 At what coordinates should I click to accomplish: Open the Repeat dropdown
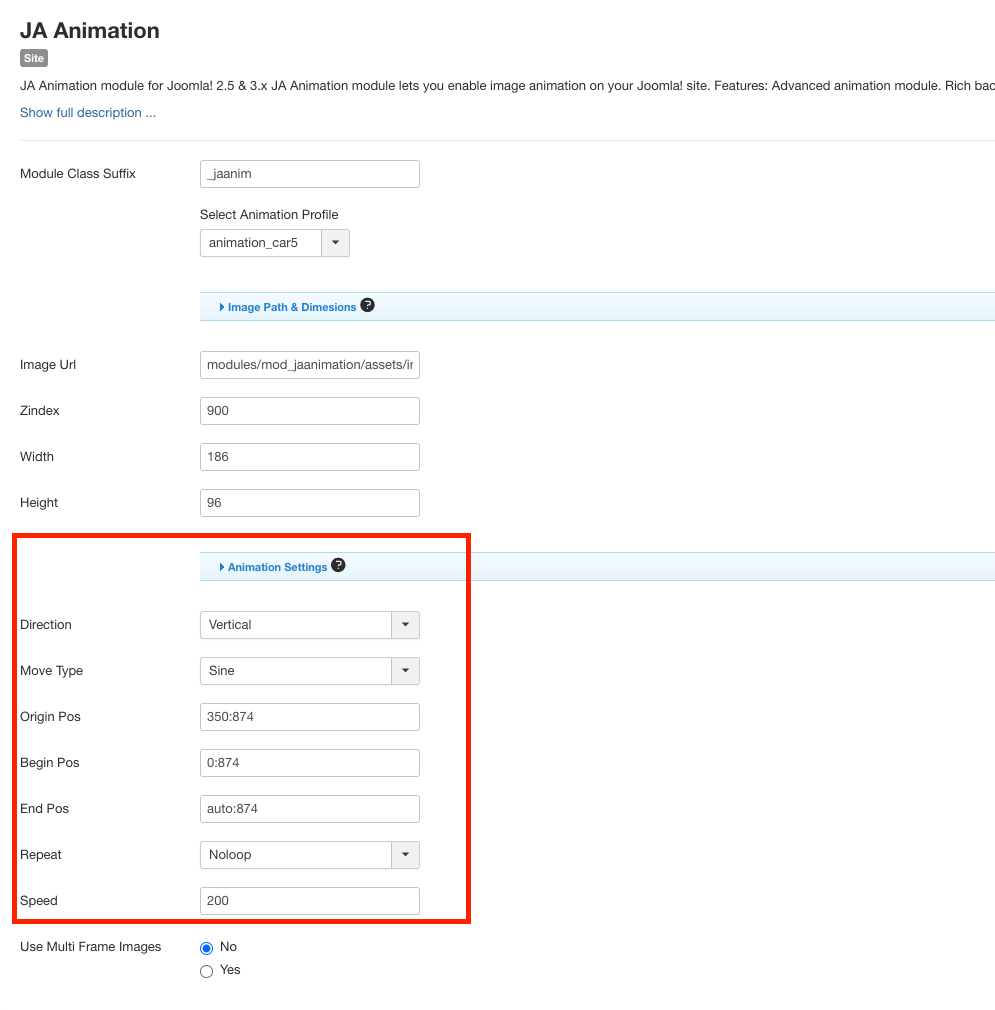[x=309, y=855]
